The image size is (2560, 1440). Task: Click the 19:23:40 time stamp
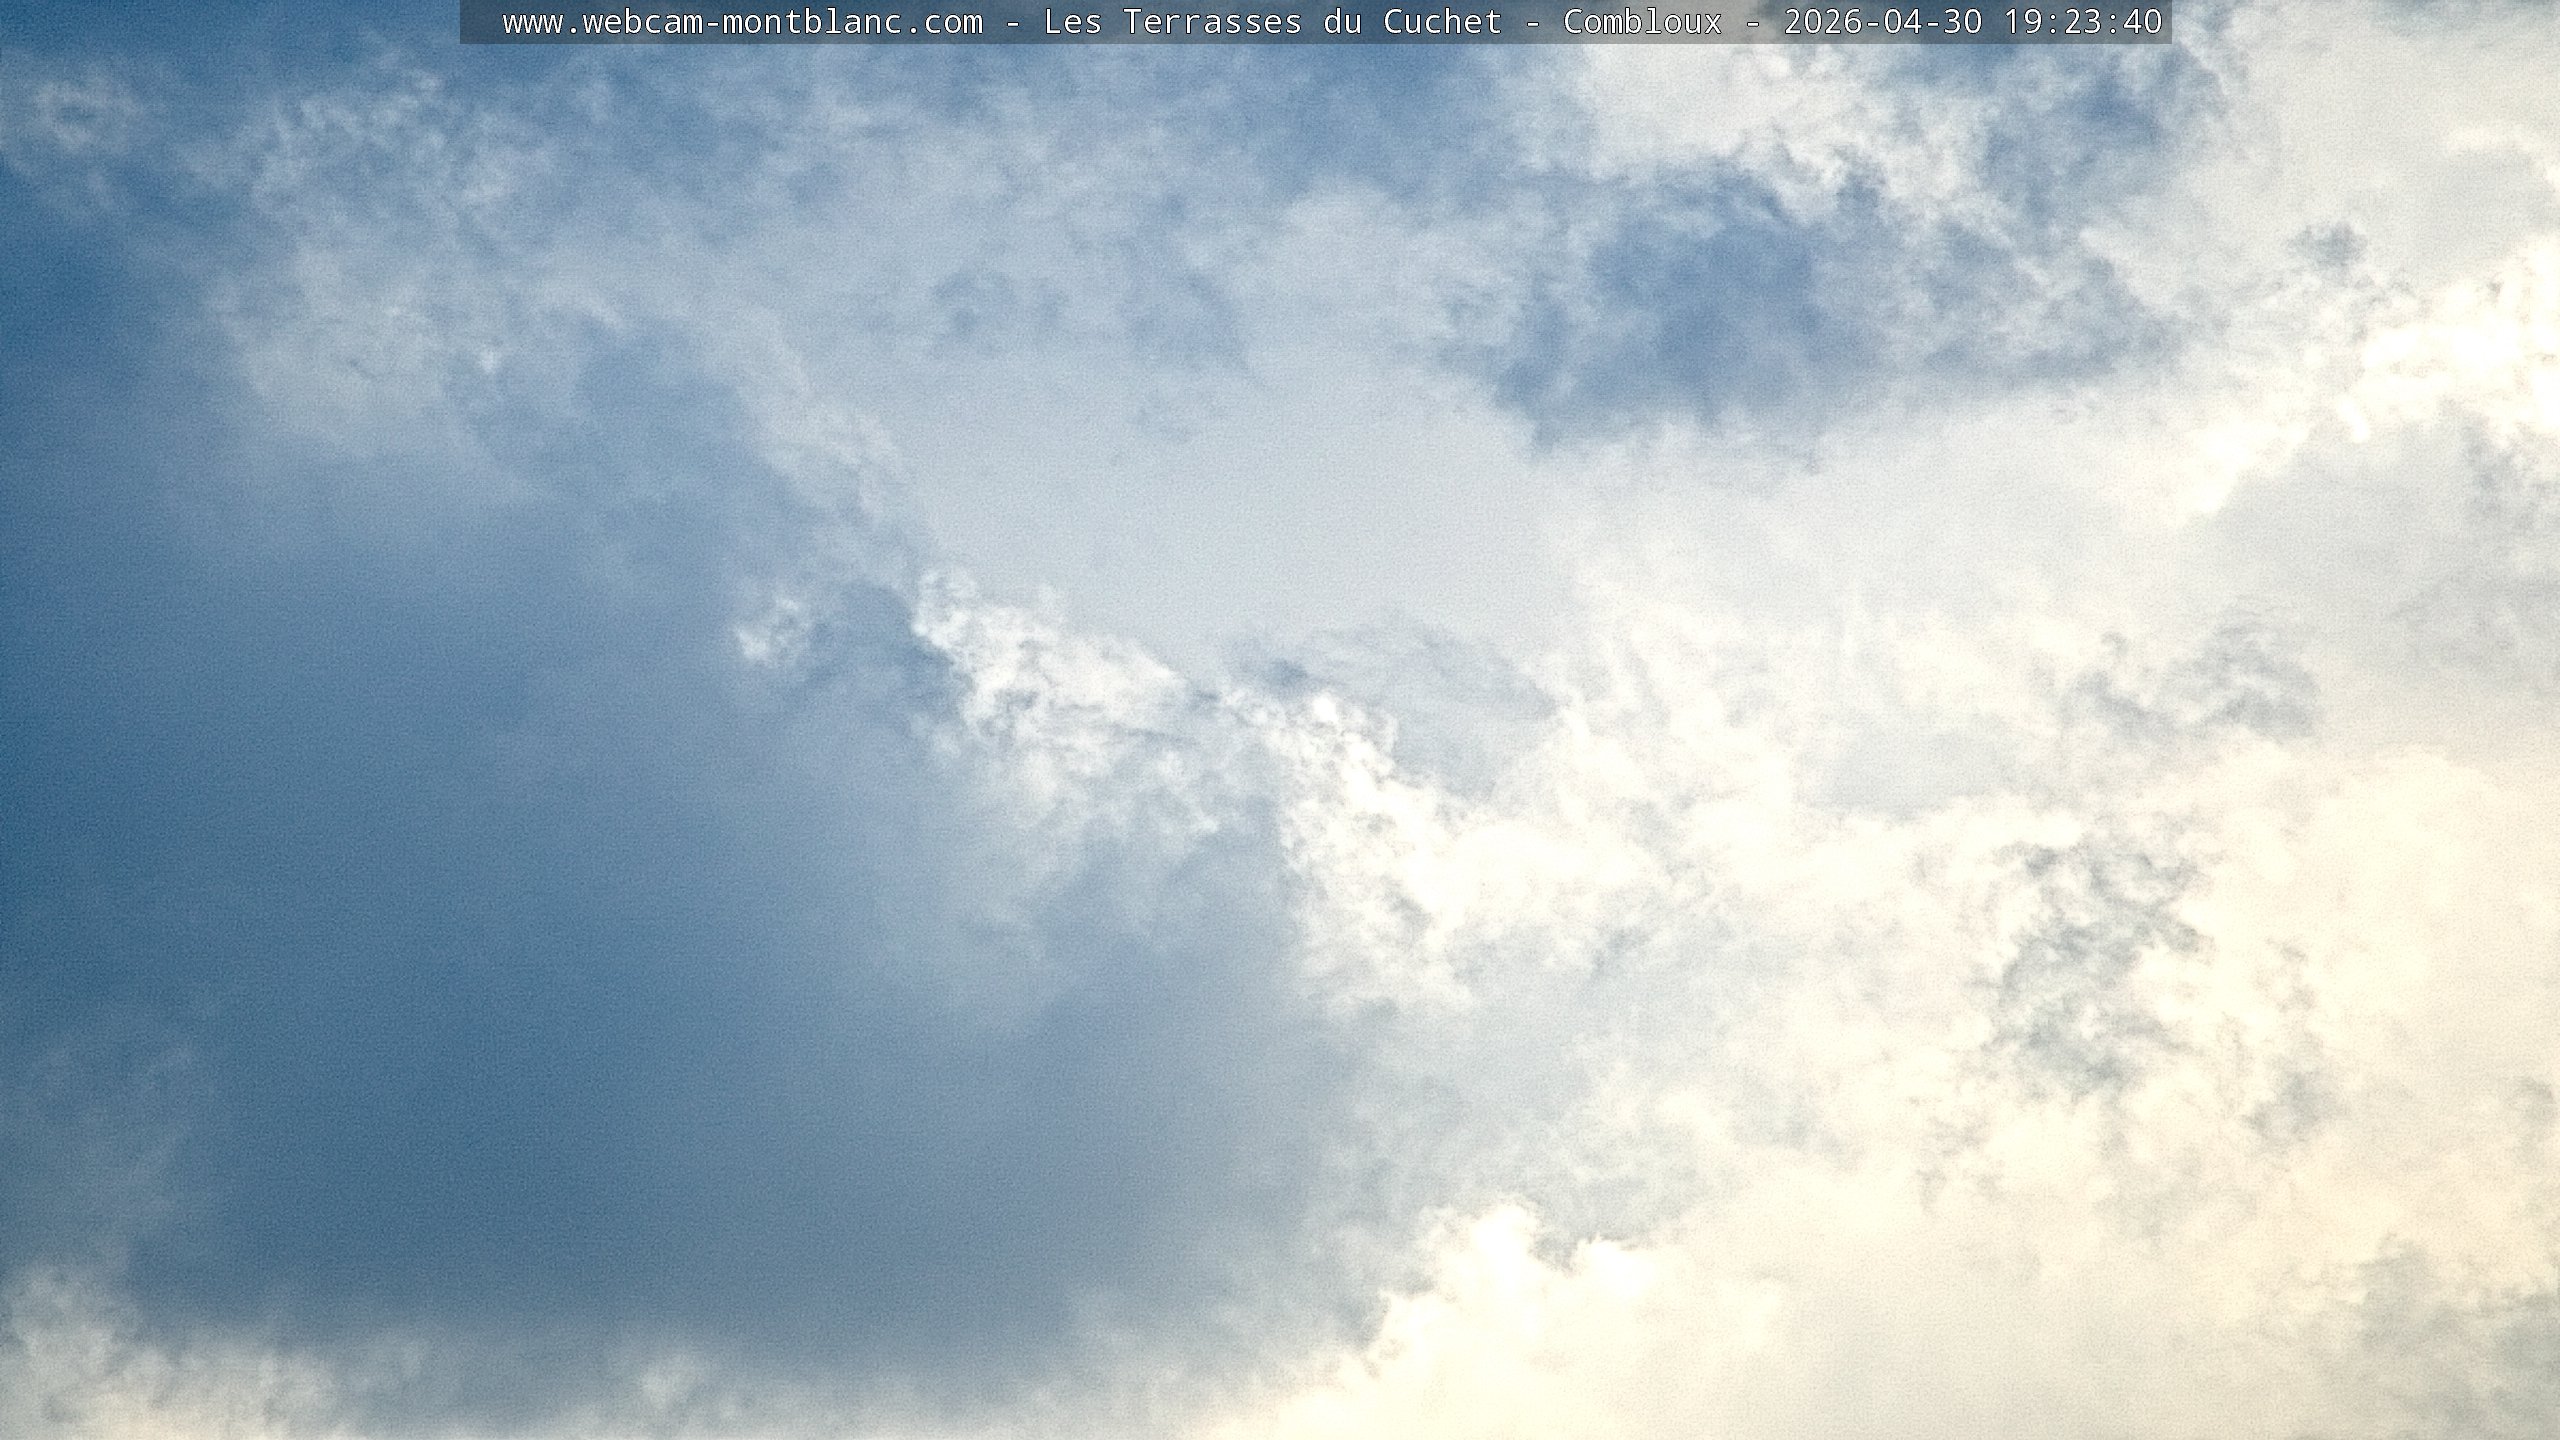(2083, 22)
